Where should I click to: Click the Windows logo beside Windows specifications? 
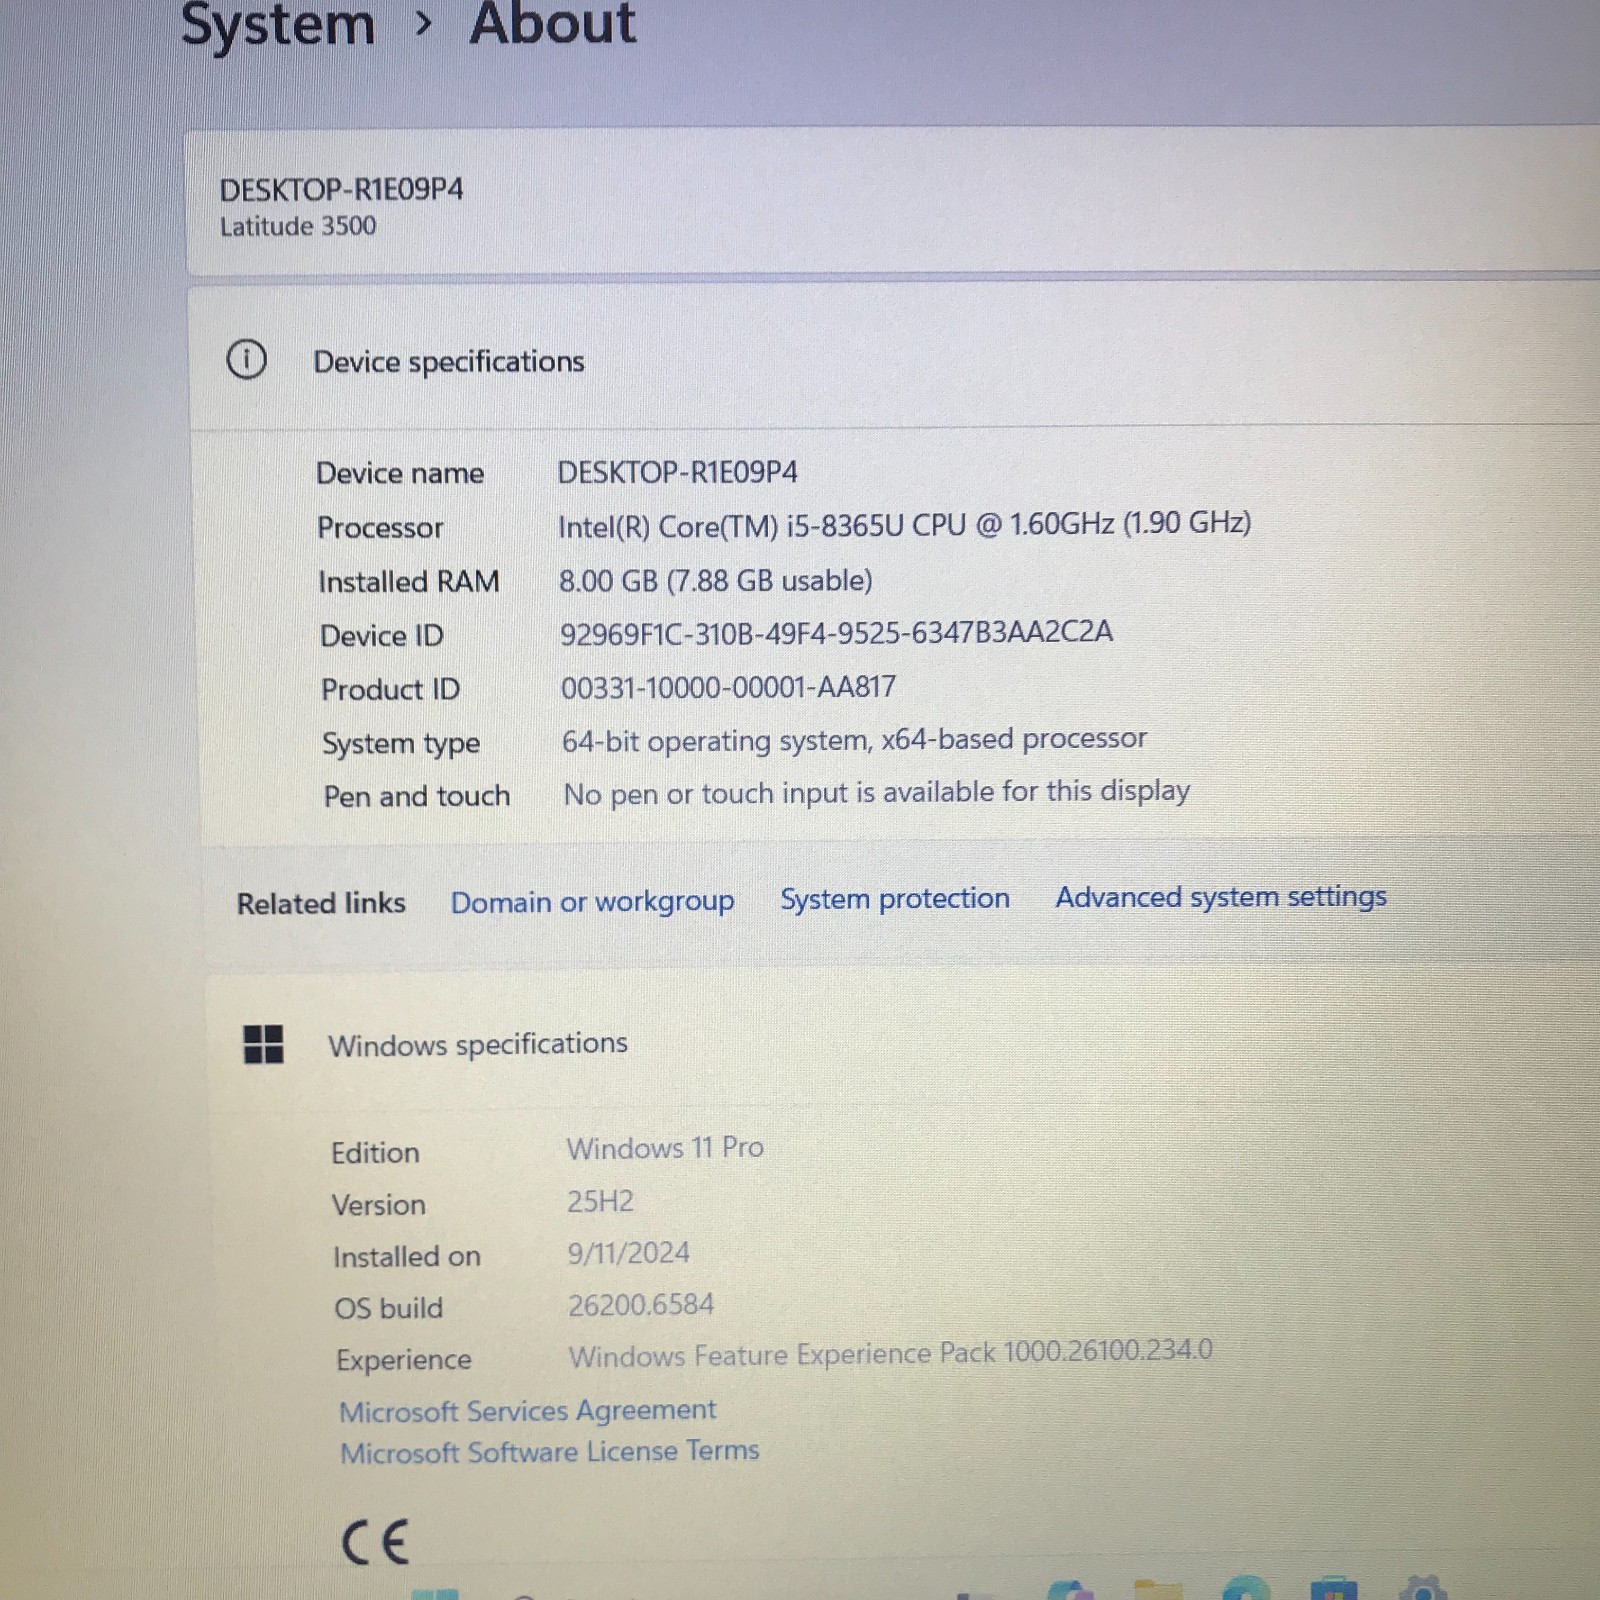coord(264,1044)
